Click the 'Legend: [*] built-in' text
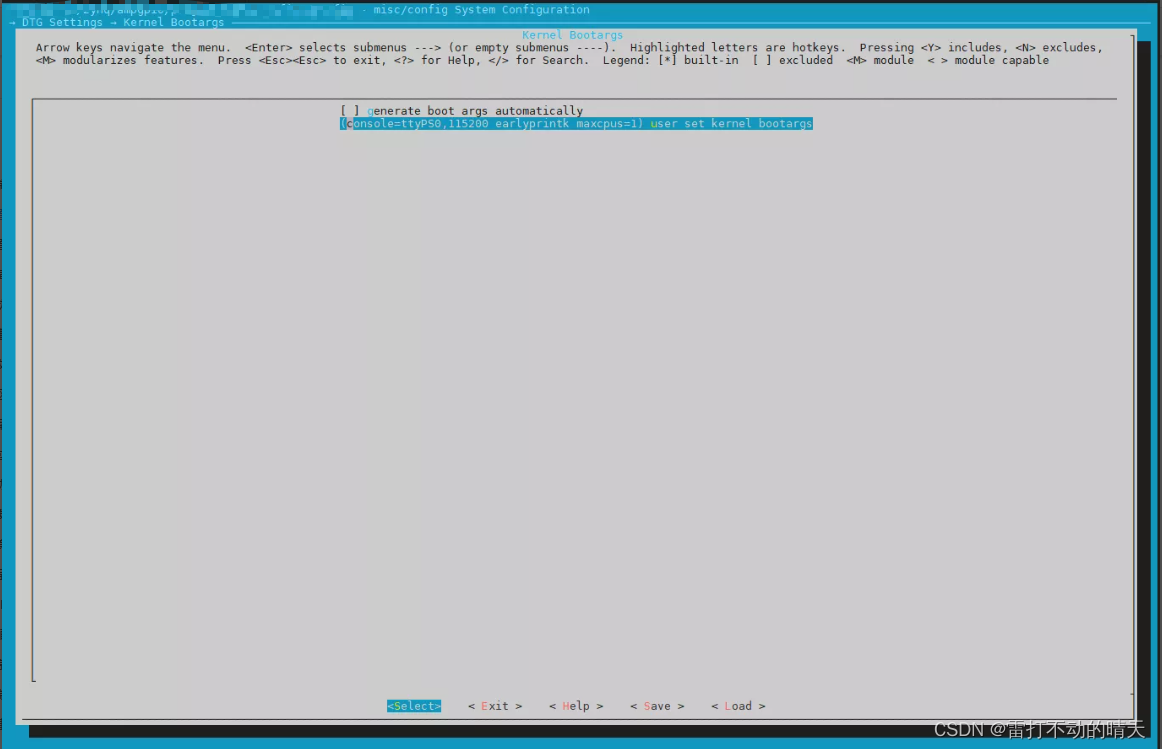 [x=671, y=60]
